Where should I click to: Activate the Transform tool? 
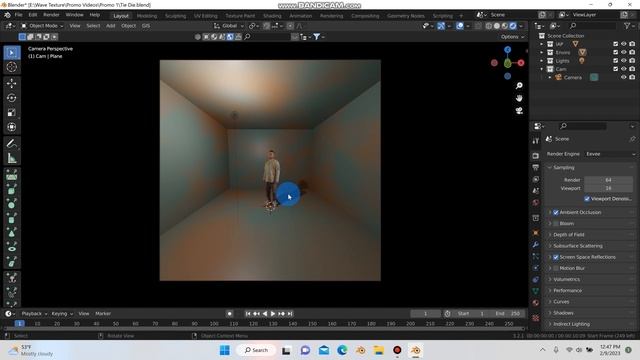tap(11, 127)
